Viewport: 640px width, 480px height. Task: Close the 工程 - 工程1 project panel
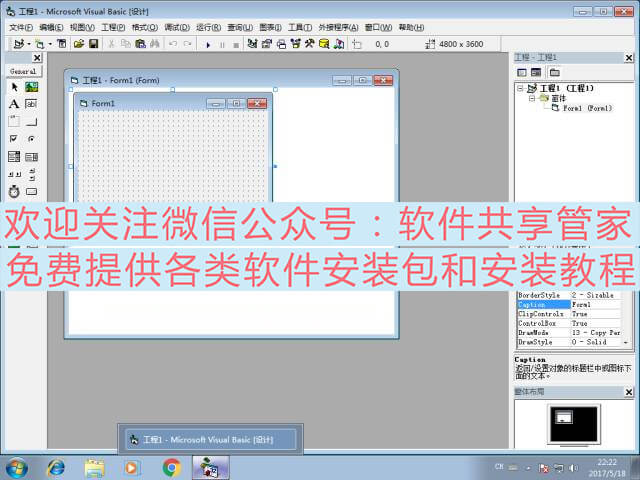(629, 58)
